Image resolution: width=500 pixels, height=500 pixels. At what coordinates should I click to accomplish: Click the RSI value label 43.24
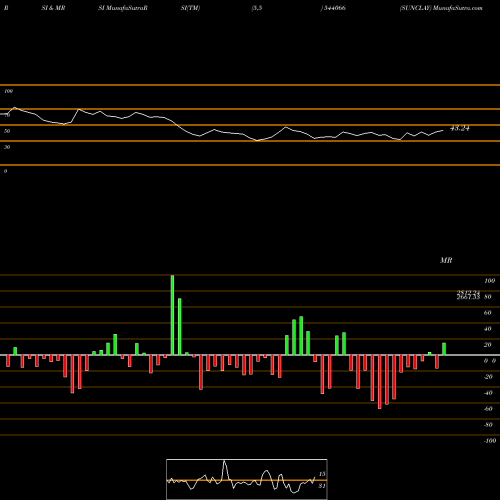tap(460, 128)
